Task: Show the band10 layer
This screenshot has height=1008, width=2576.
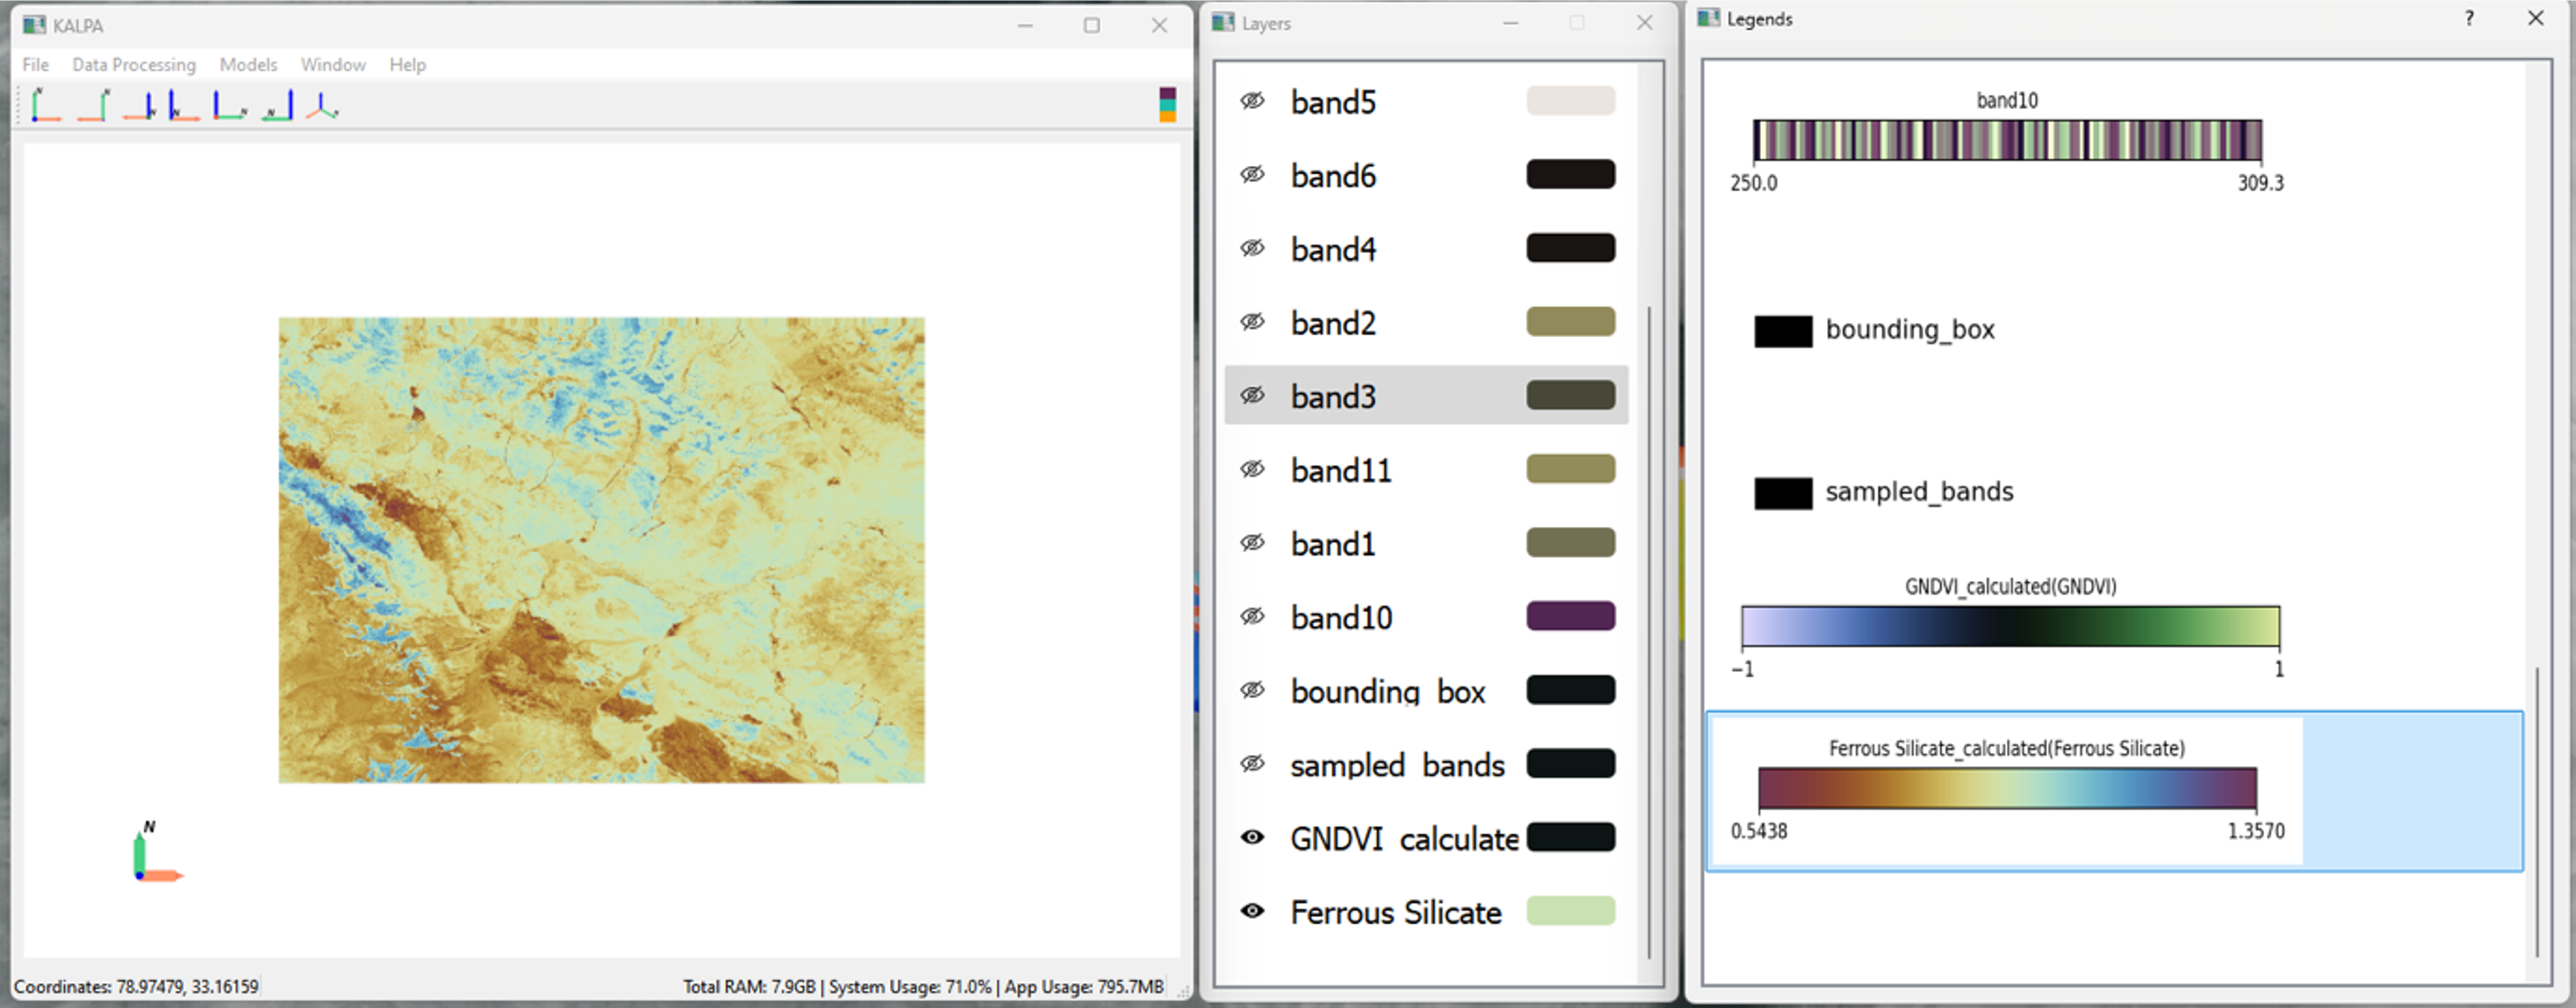Action: click(x=1252, y=617)
